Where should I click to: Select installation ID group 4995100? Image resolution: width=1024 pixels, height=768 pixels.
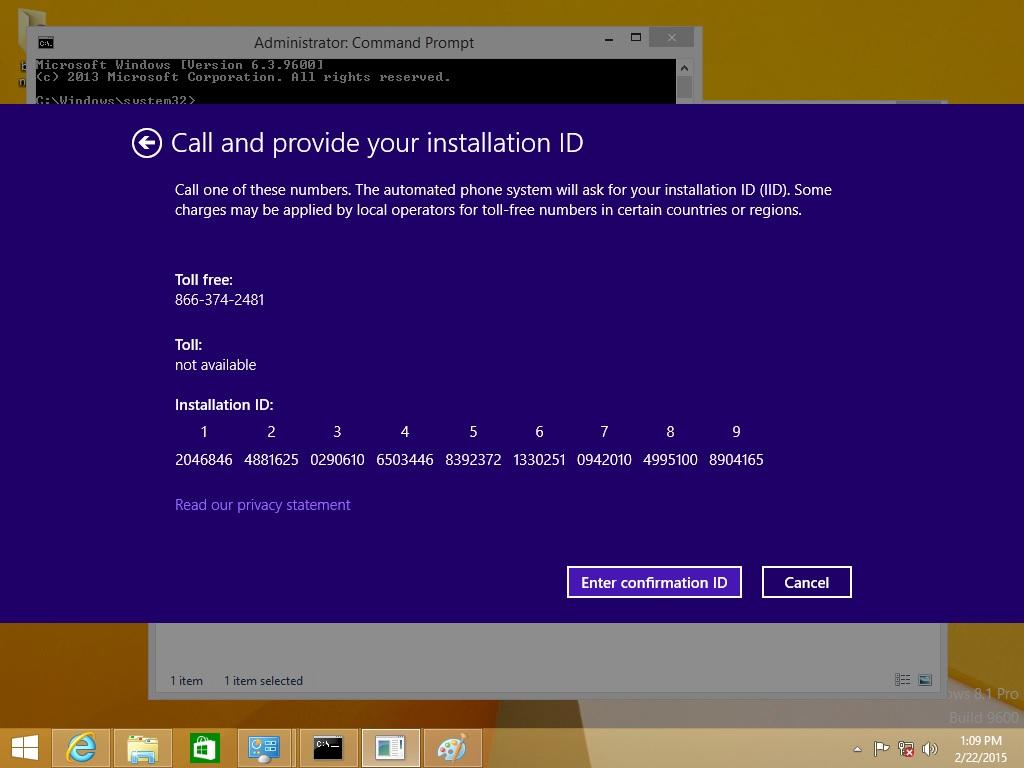(670, 460)
